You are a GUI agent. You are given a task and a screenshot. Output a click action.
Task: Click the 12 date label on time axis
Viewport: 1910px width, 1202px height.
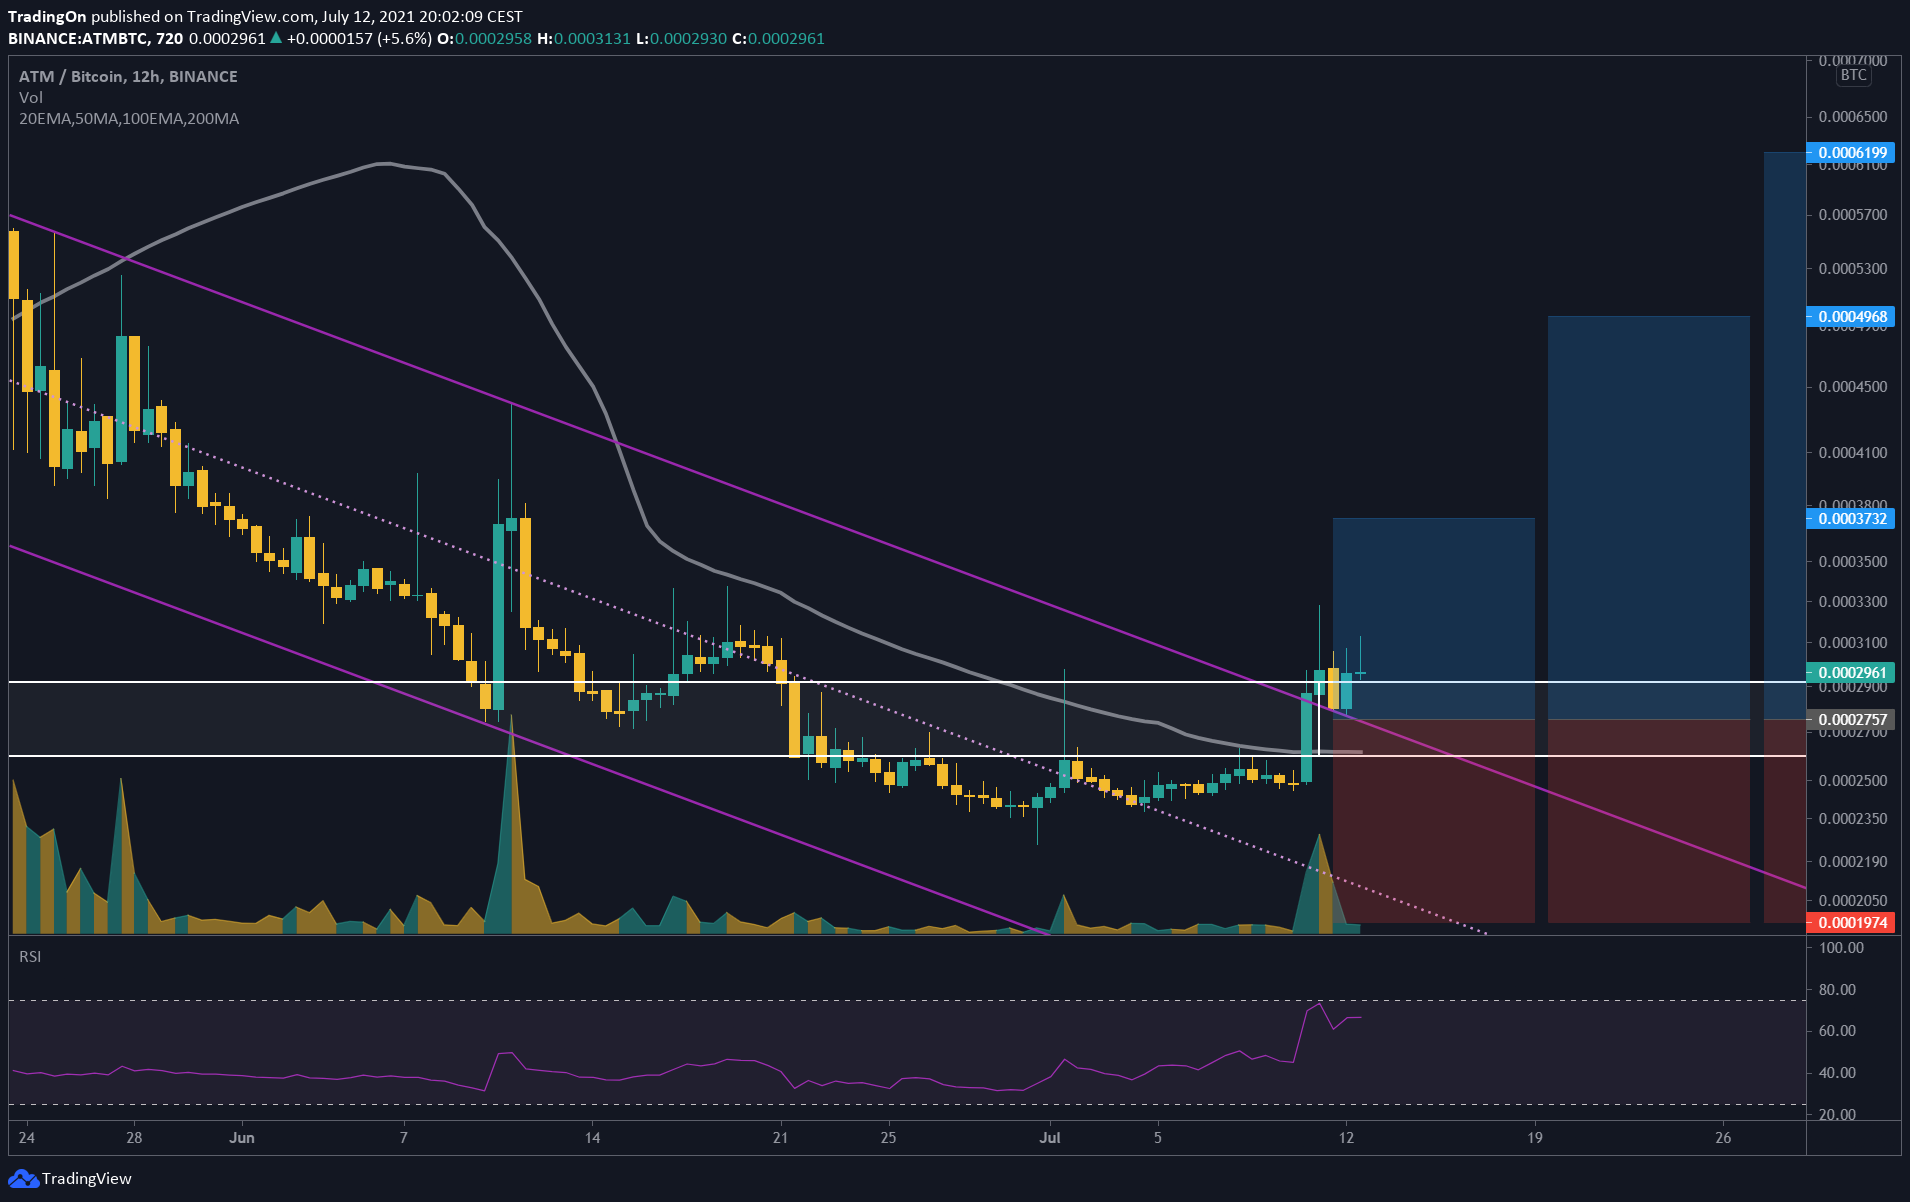1347,1138
